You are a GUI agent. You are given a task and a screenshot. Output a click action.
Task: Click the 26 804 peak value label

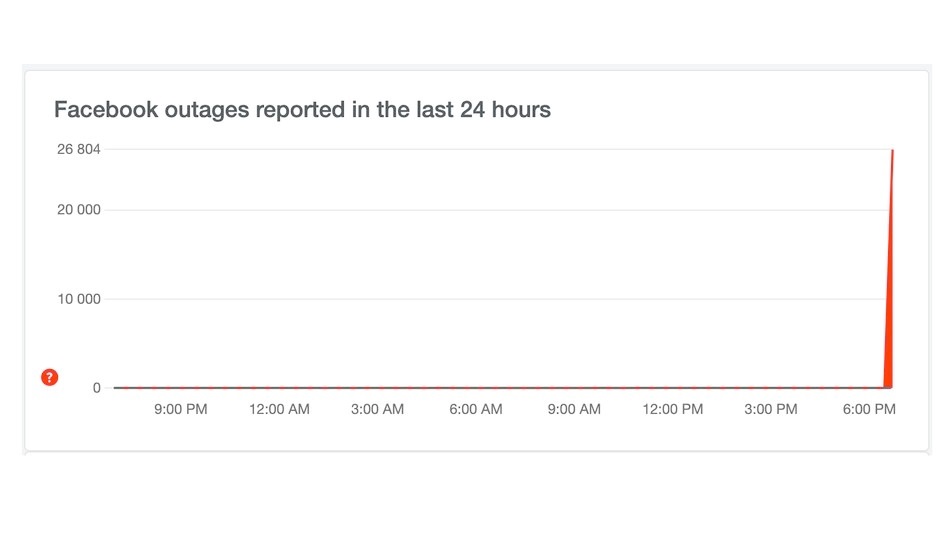click(x=78, y=149)
